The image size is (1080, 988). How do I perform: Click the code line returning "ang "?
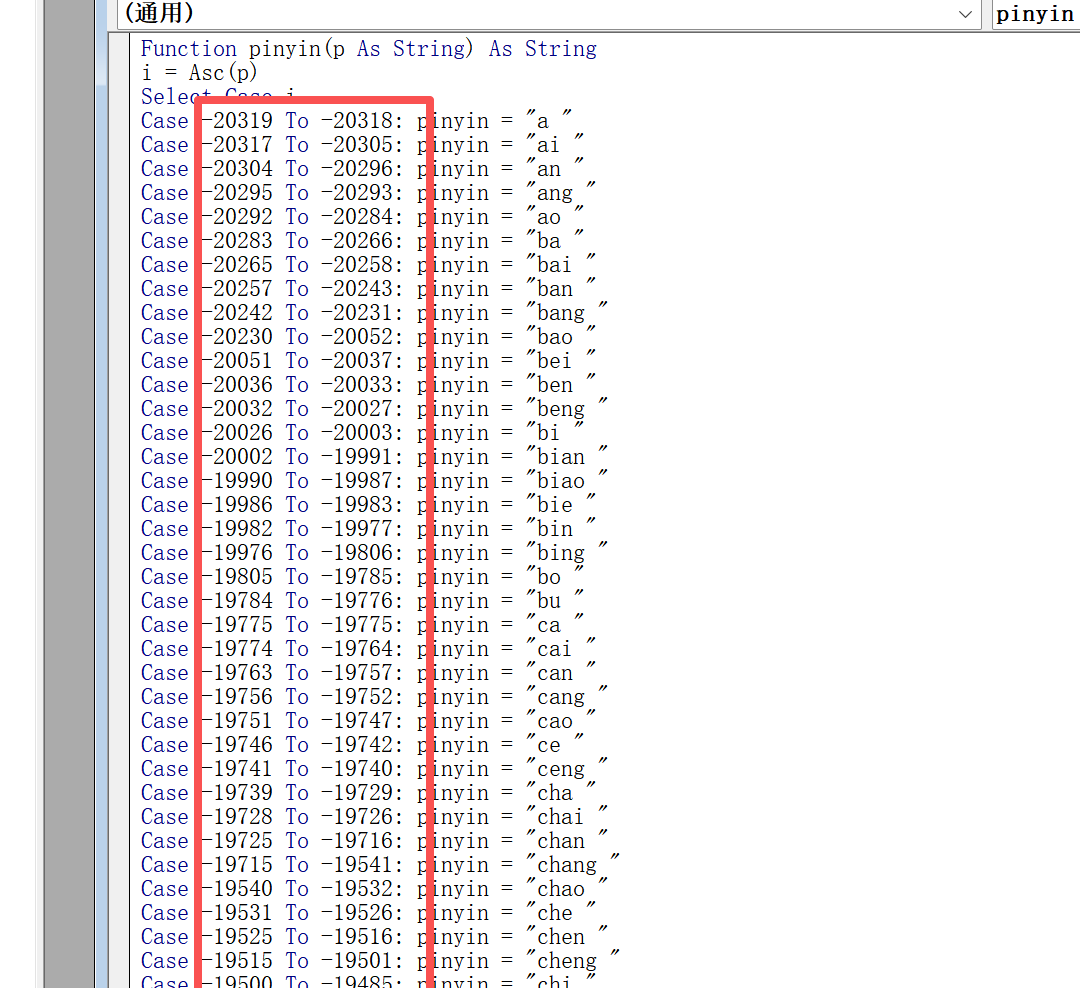pyautogui.click(x=368, y=194)
